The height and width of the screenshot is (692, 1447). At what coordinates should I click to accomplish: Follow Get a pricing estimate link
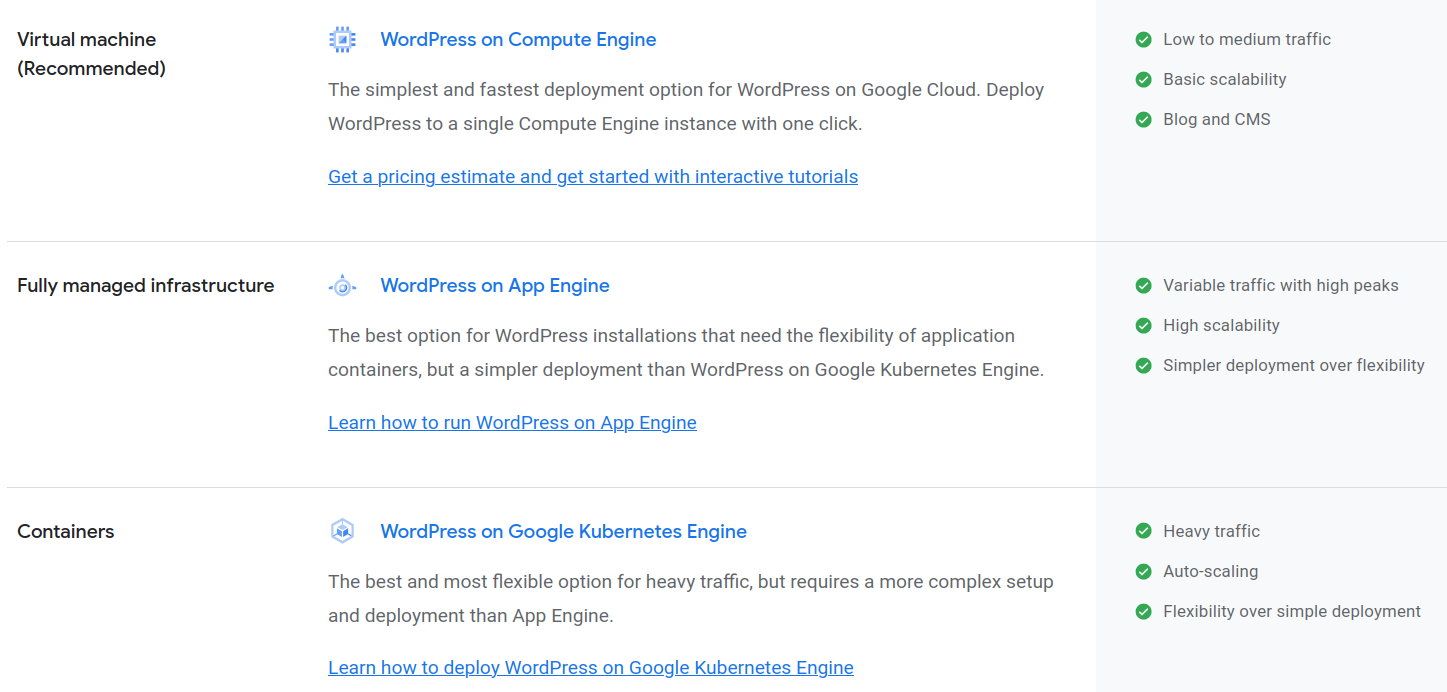pos(593,177)
